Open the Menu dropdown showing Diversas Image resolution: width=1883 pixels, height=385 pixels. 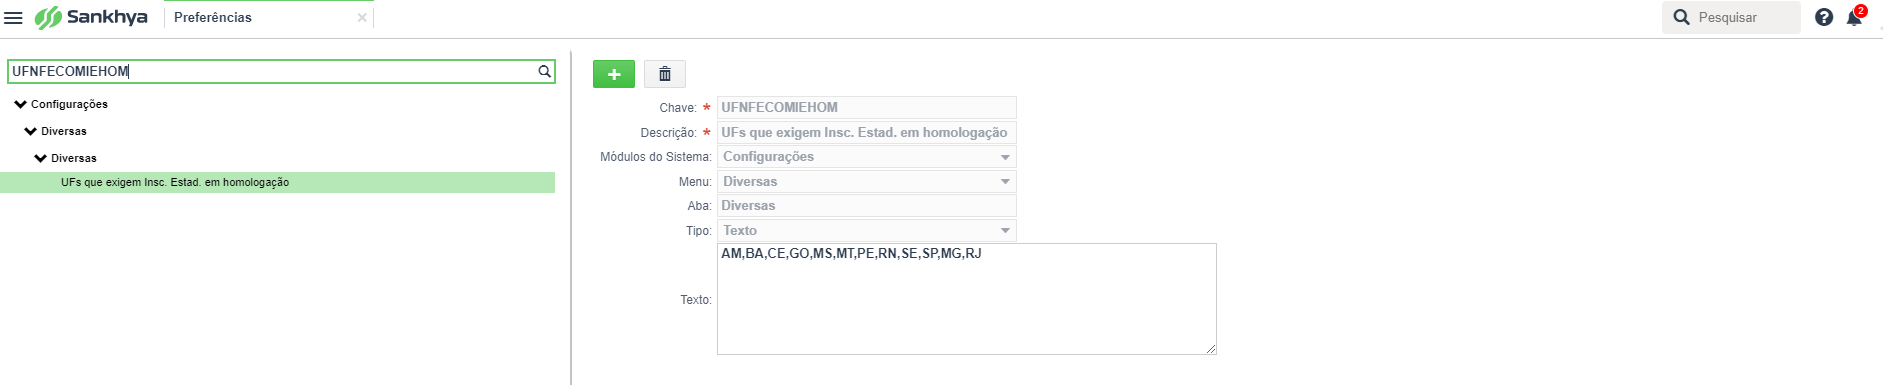click(867, 182)
